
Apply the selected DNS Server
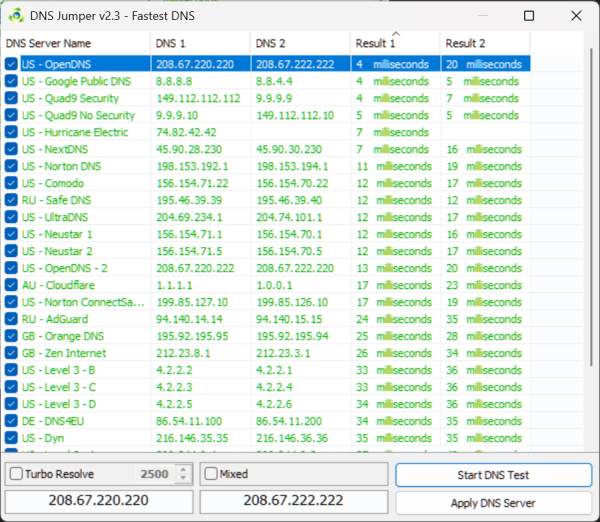(x=494, y=503)
